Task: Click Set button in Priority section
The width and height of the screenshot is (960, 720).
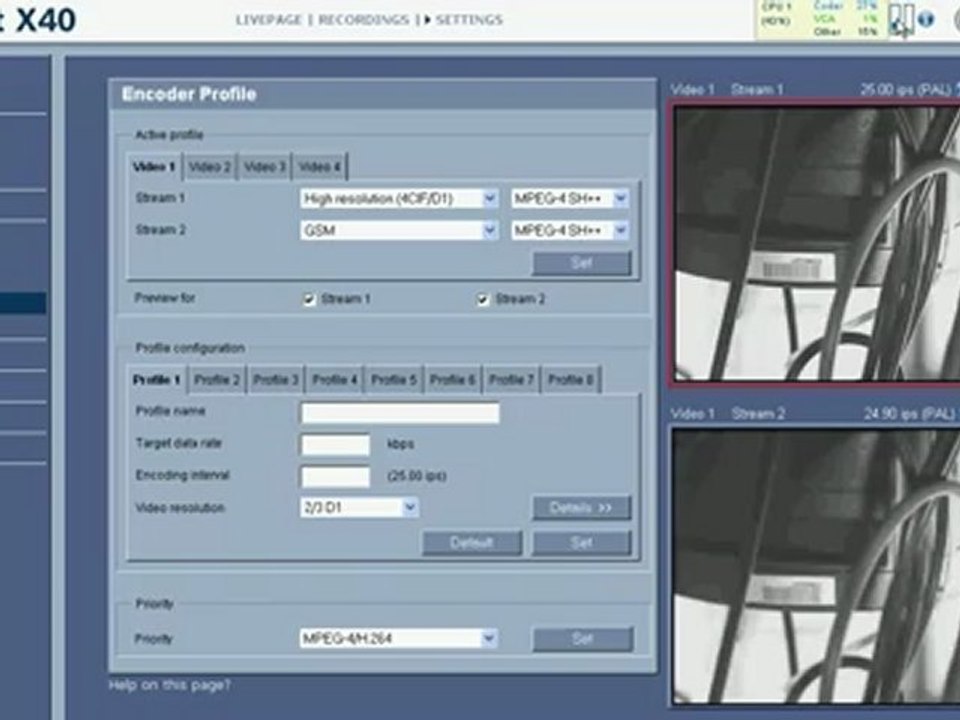Action: 583,639
